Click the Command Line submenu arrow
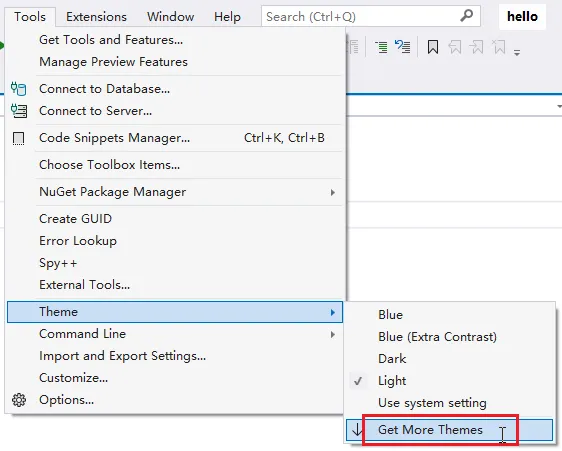 click(x=333, y=335)
